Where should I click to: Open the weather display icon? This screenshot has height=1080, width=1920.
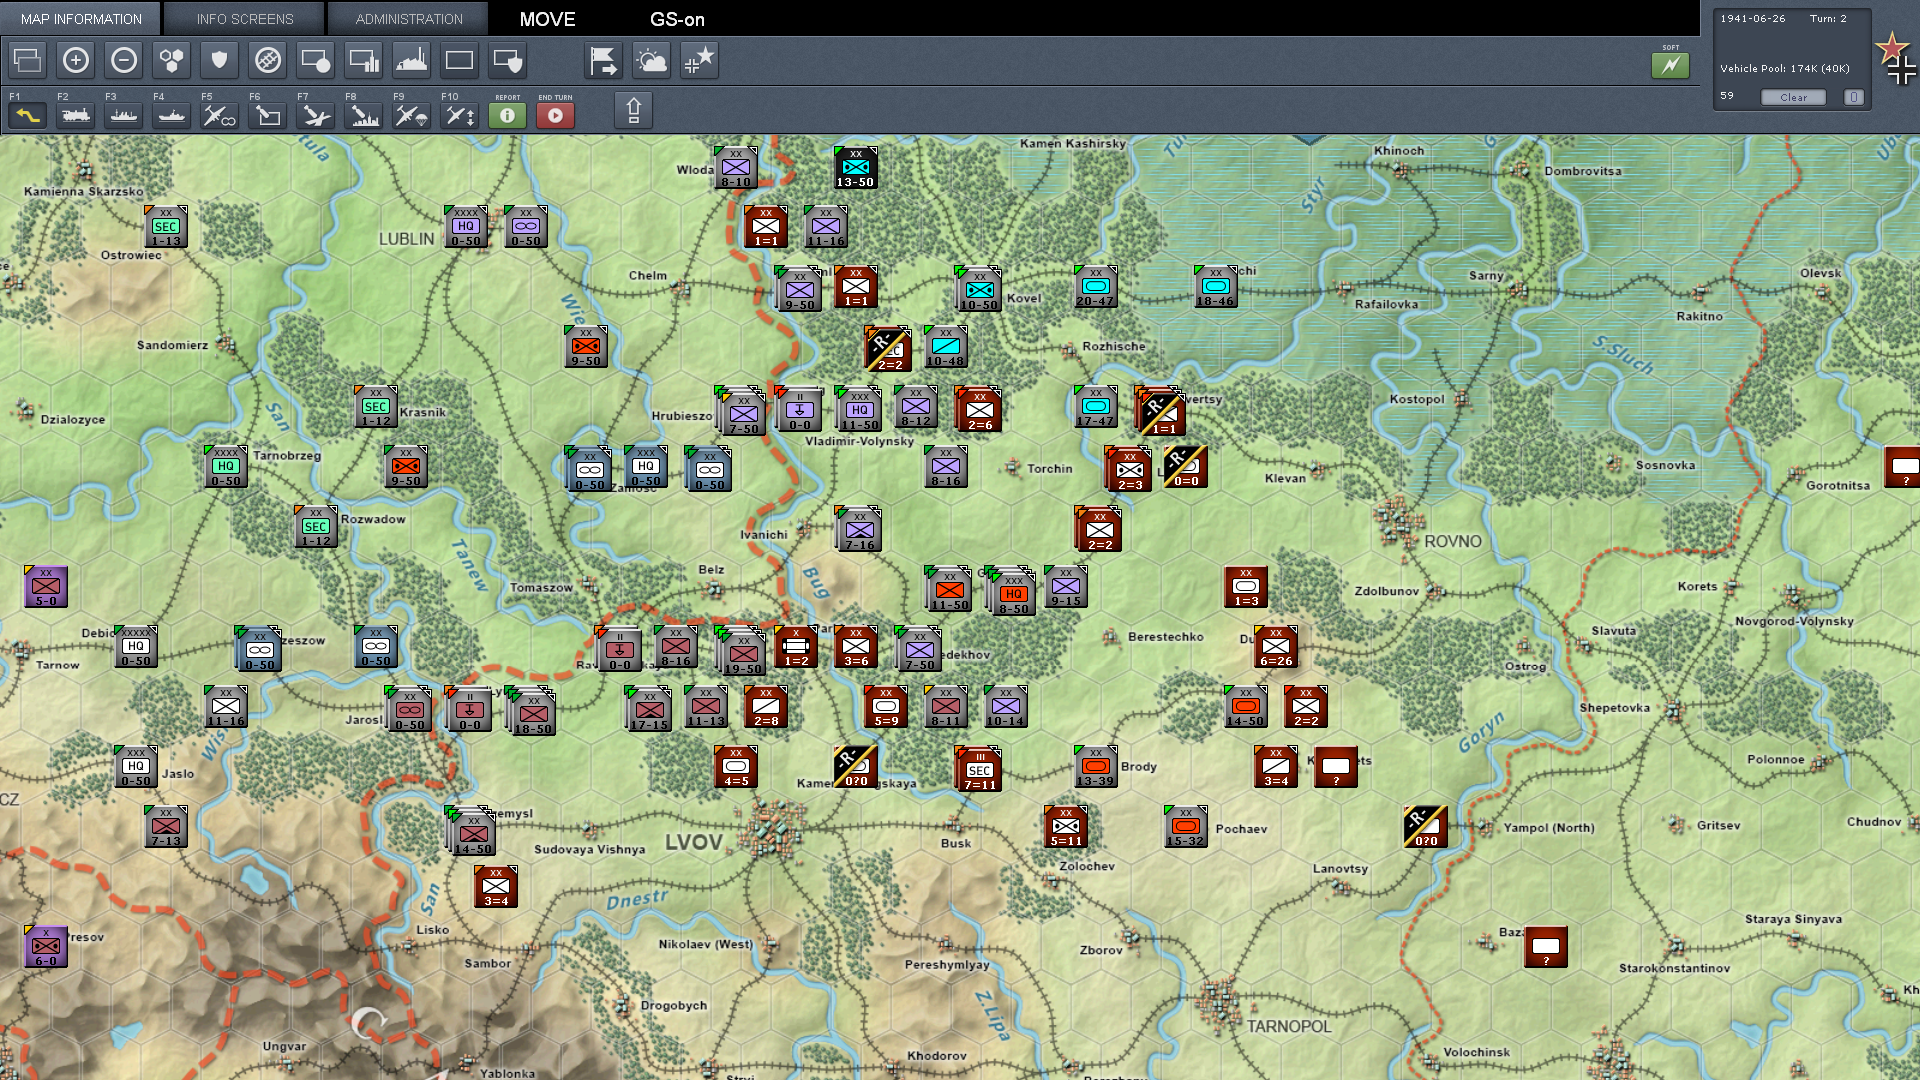pyautogui.click(x=652, y=61)
